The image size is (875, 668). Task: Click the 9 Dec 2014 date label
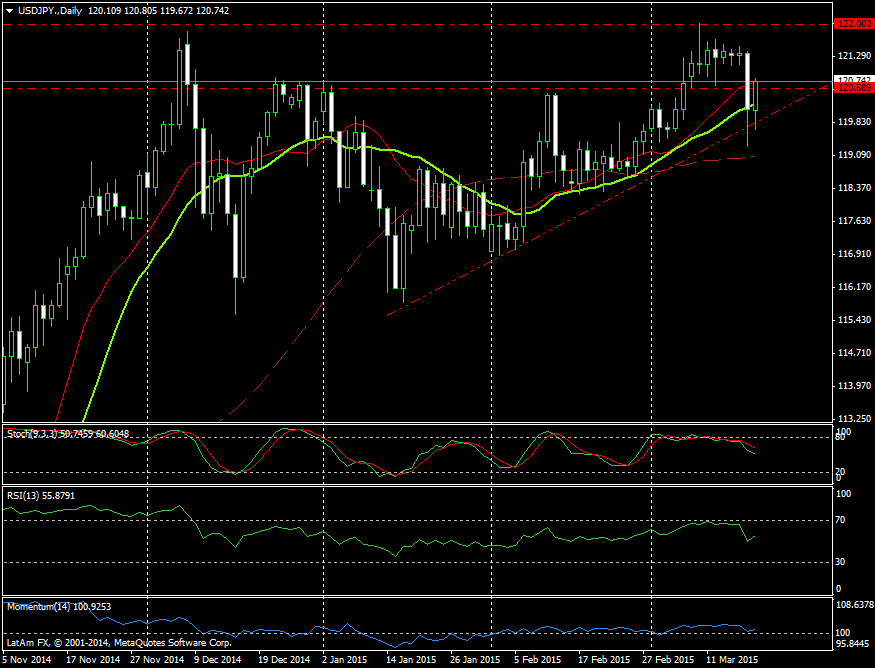click(217, 660)
